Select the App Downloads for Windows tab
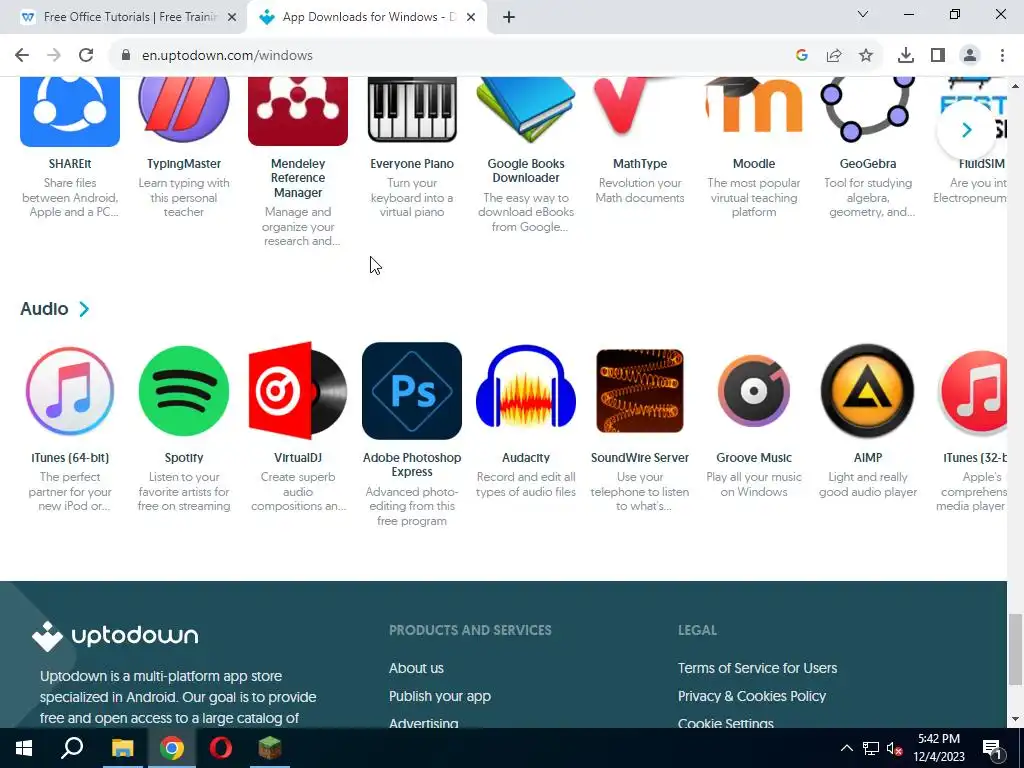 click(367, 17)
